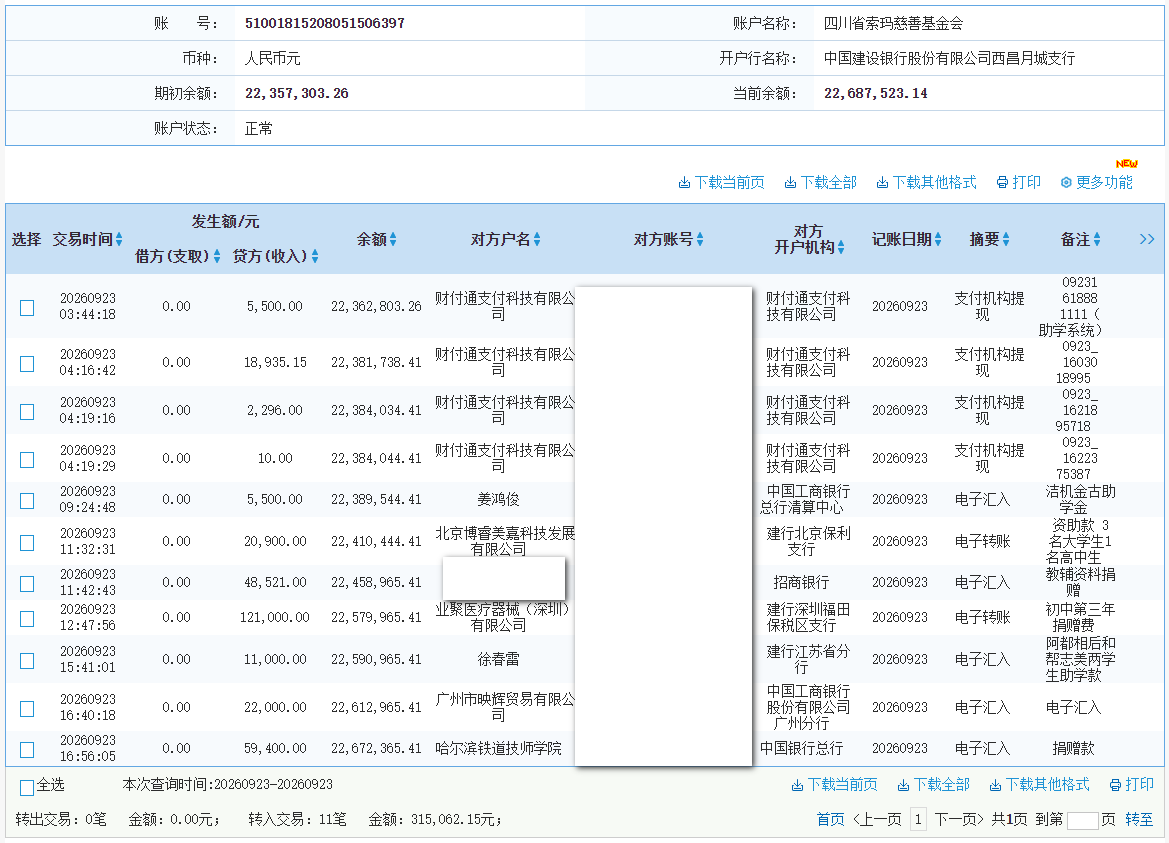1169x843 pixels.
Task: Click top 下载全部 download link
Action: [820, 183]
